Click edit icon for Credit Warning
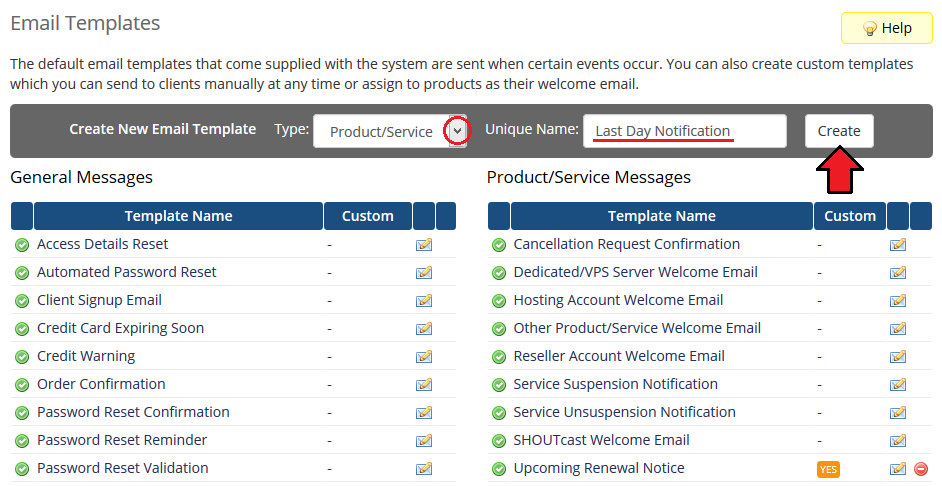Screen dimensions: 942x486 pos(424,357)
